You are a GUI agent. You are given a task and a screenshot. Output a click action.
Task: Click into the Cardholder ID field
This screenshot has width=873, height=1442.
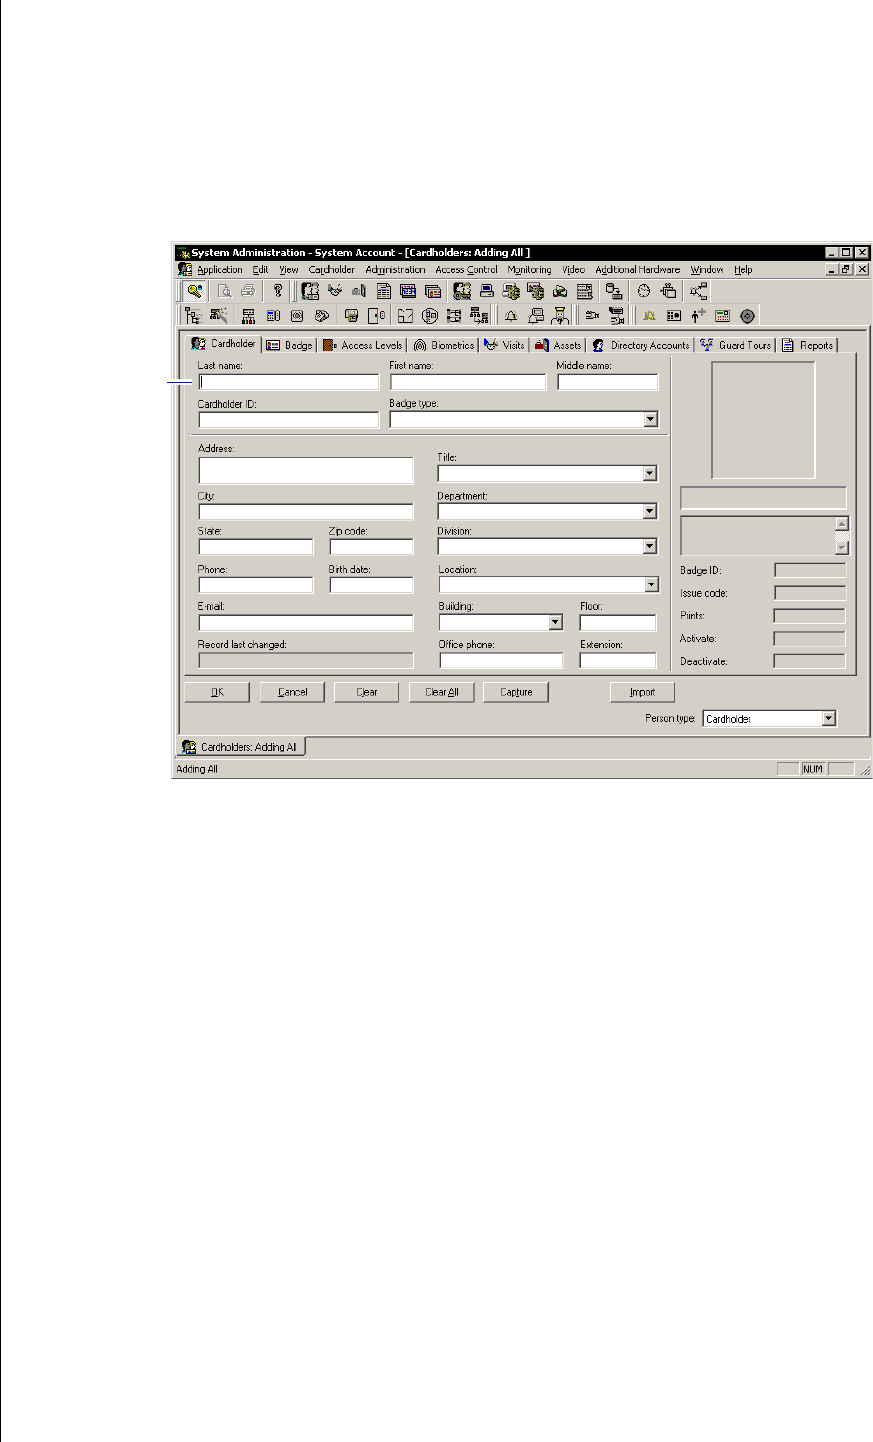click(x=289, y=420)
